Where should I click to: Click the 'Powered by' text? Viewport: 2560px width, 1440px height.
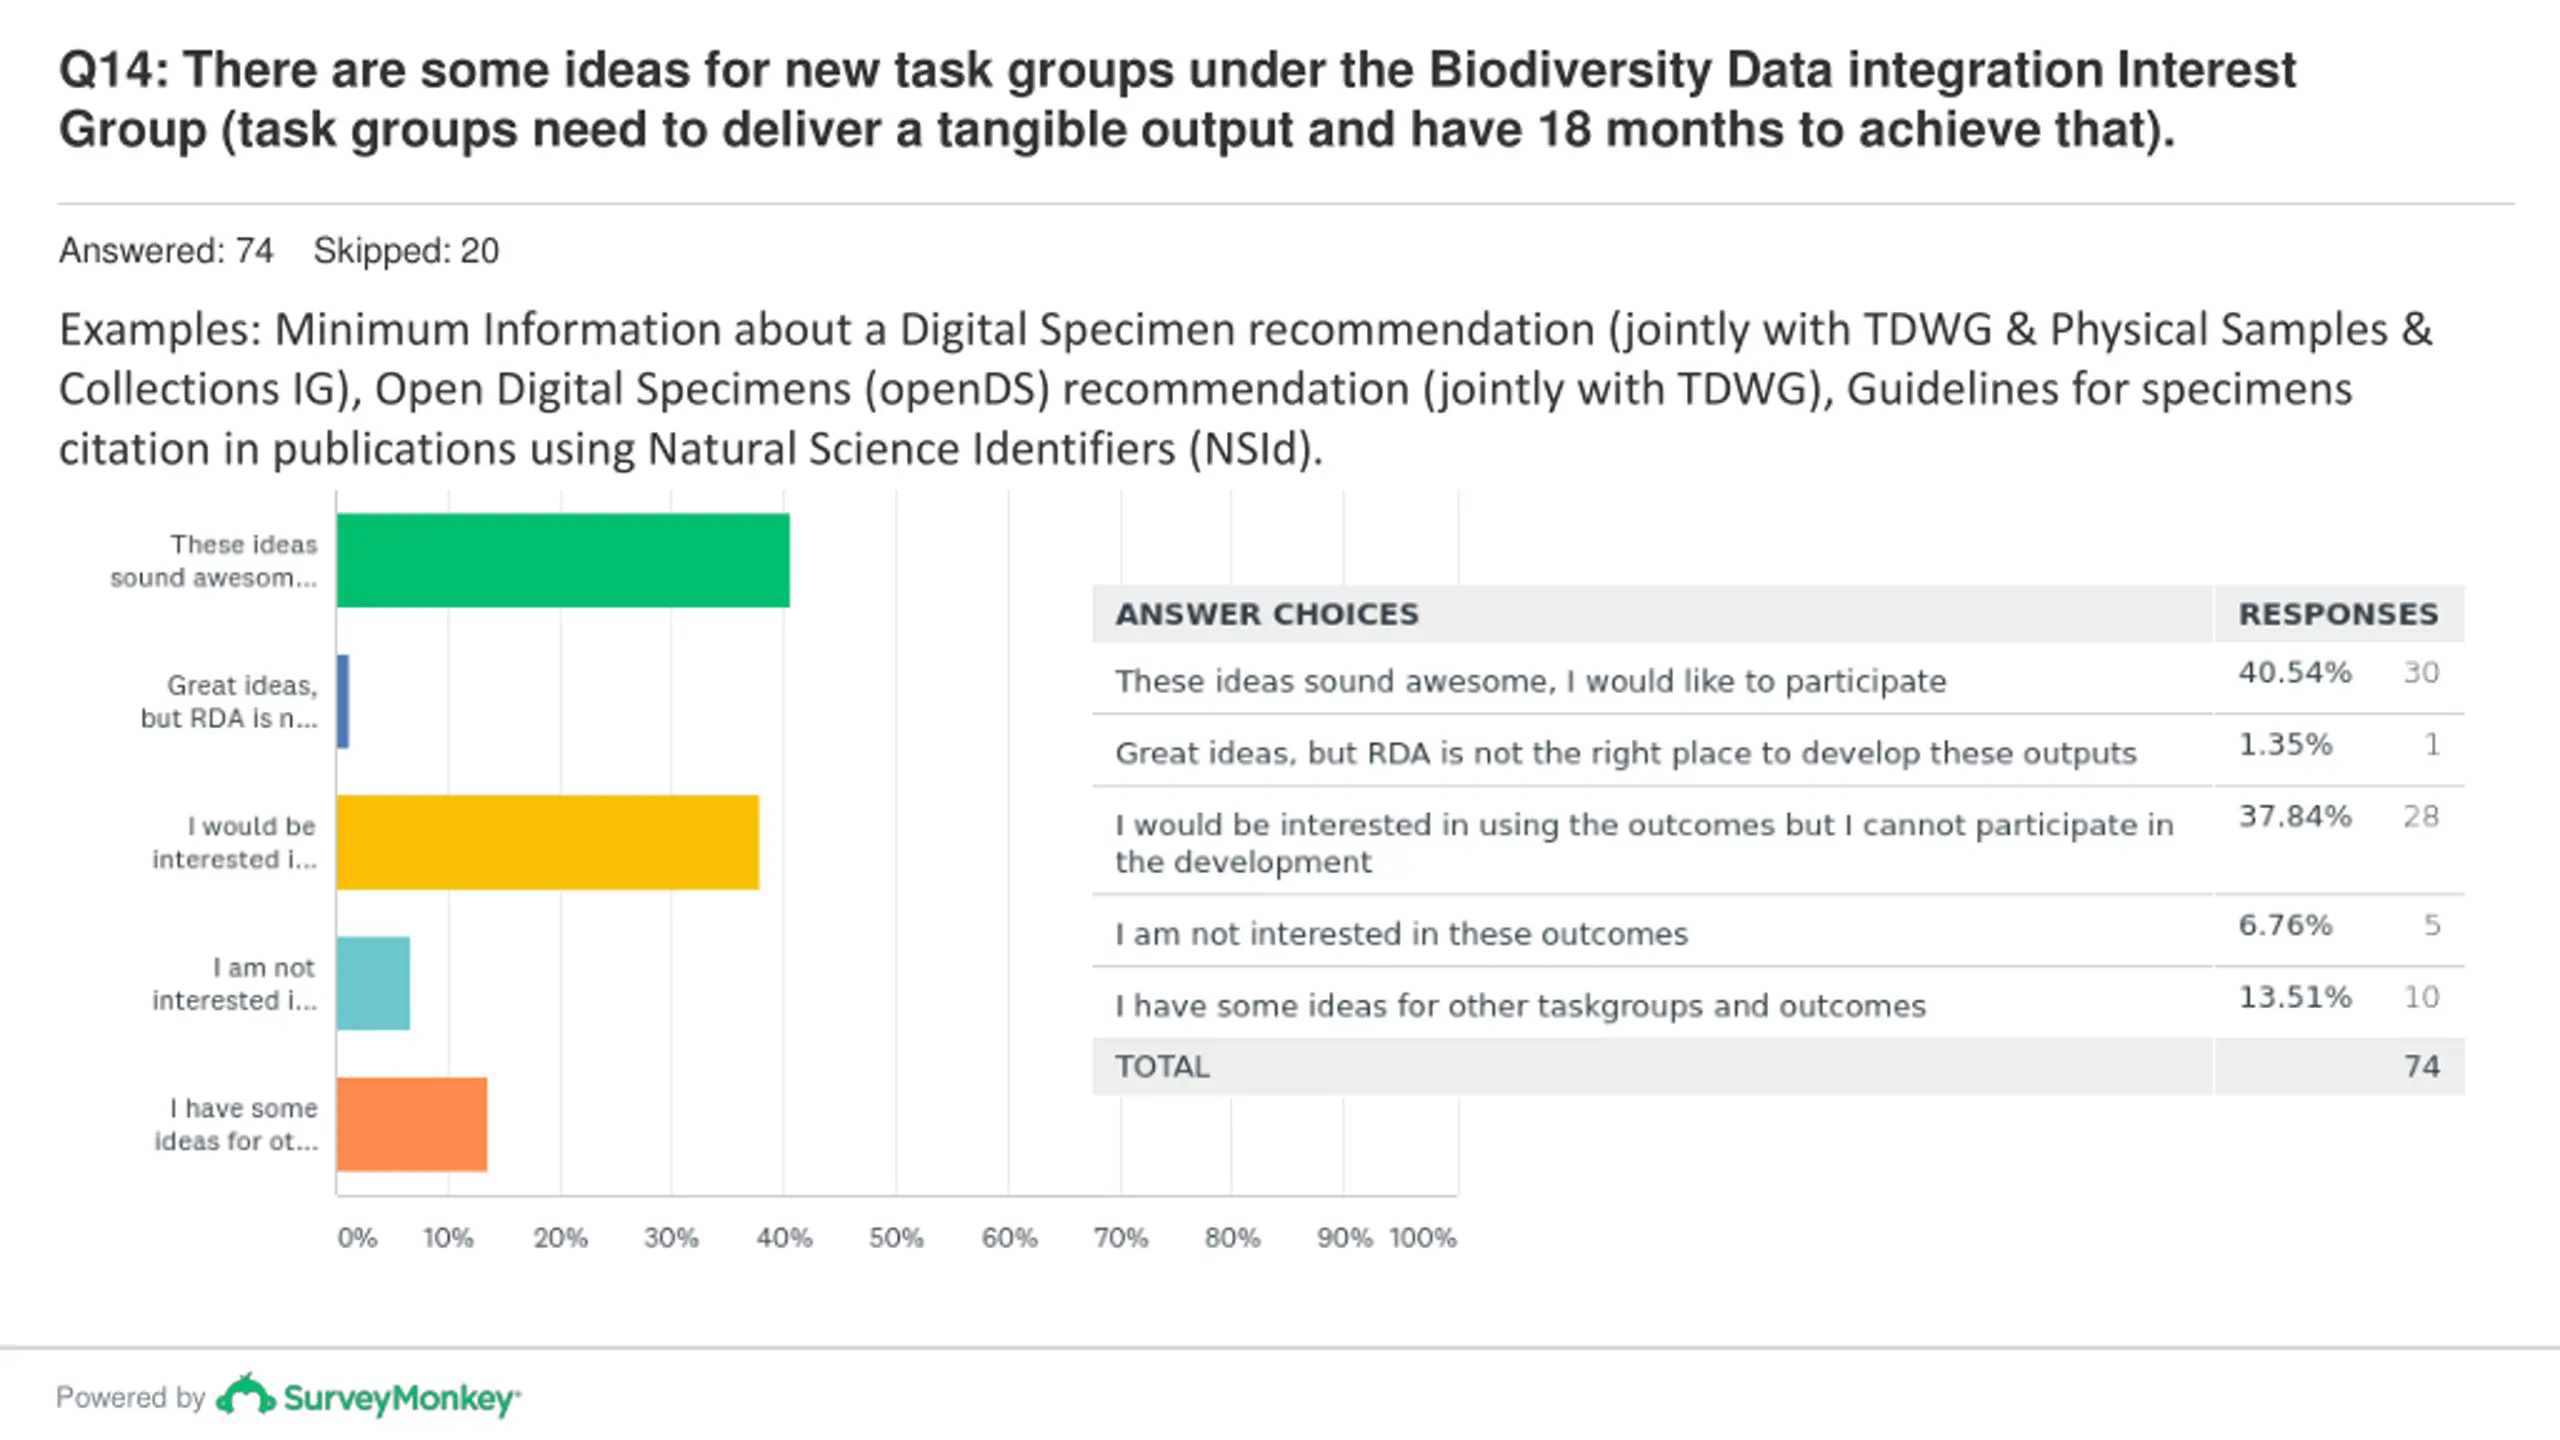click(x=130, y=1397)
